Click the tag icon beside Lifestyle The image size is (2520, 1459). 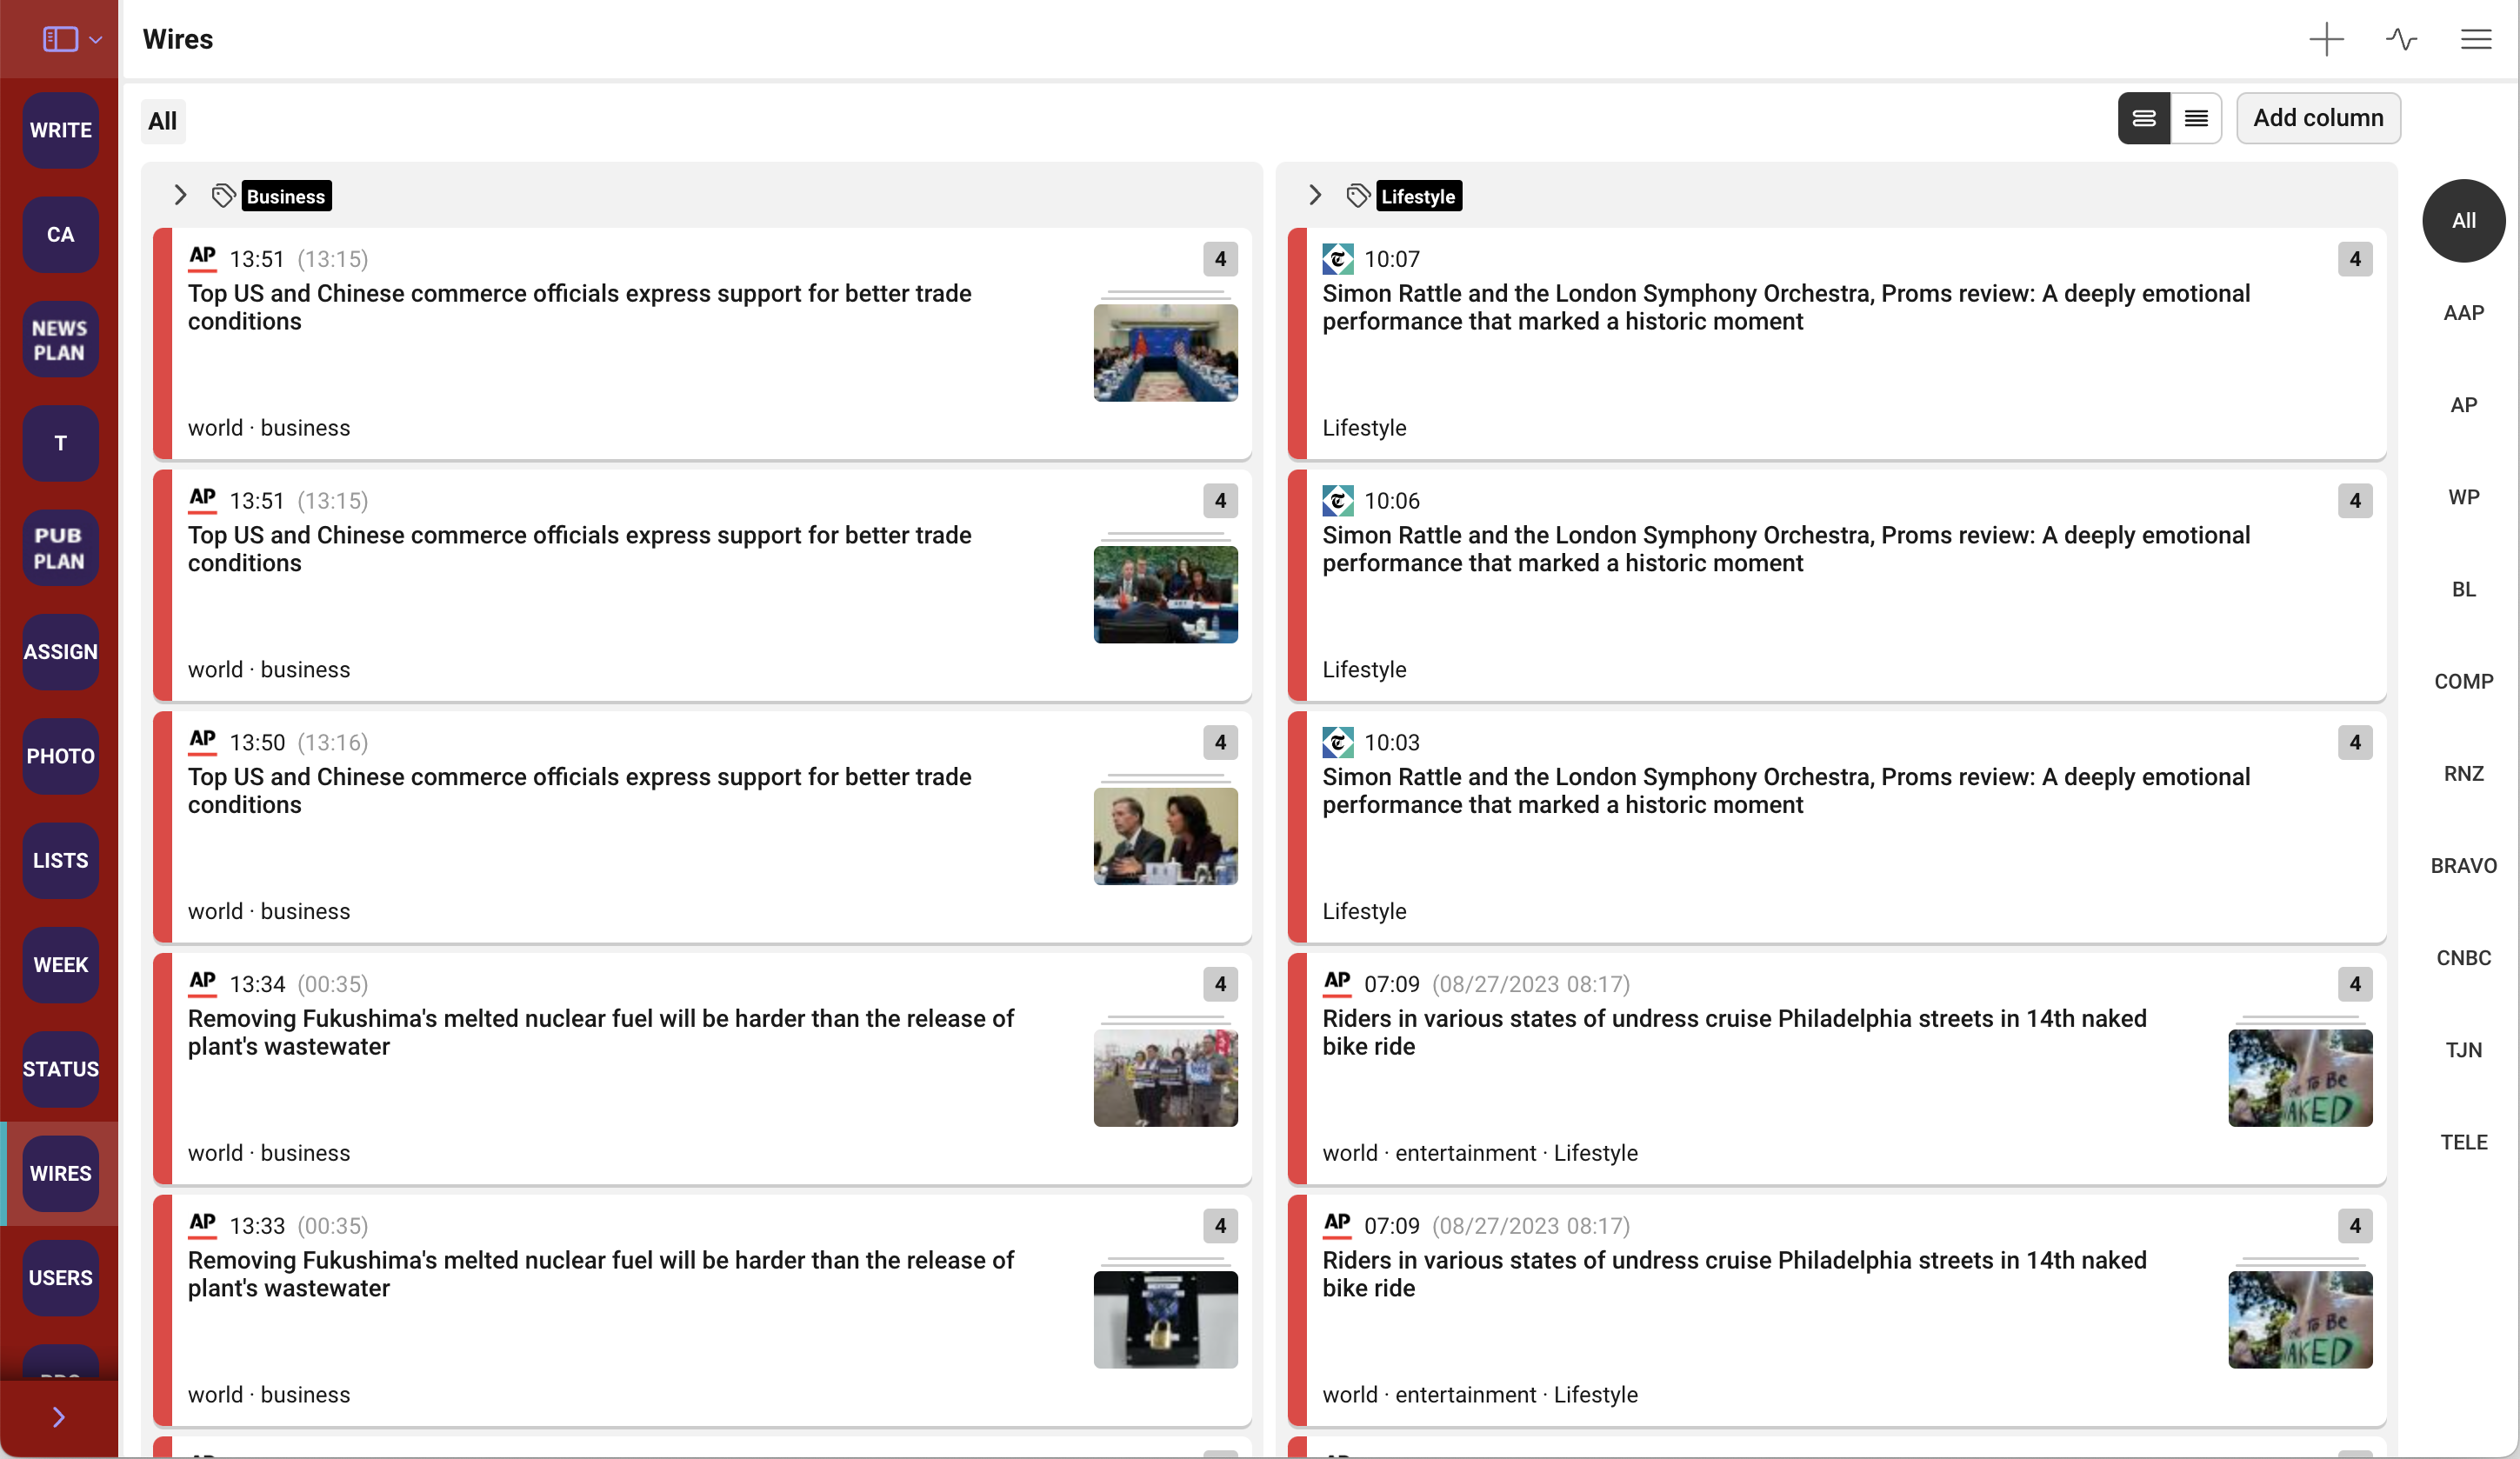[1357, 195]
